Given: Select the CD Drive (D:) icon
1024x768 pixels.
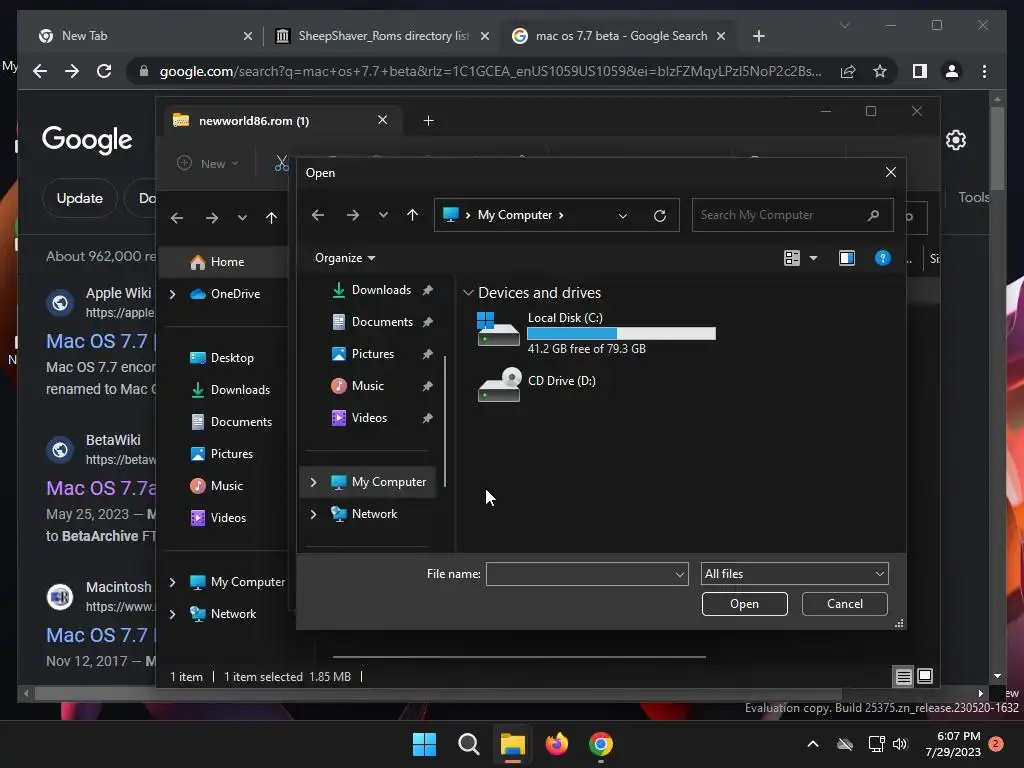Looking at the screenshot, I should [499, 384].
